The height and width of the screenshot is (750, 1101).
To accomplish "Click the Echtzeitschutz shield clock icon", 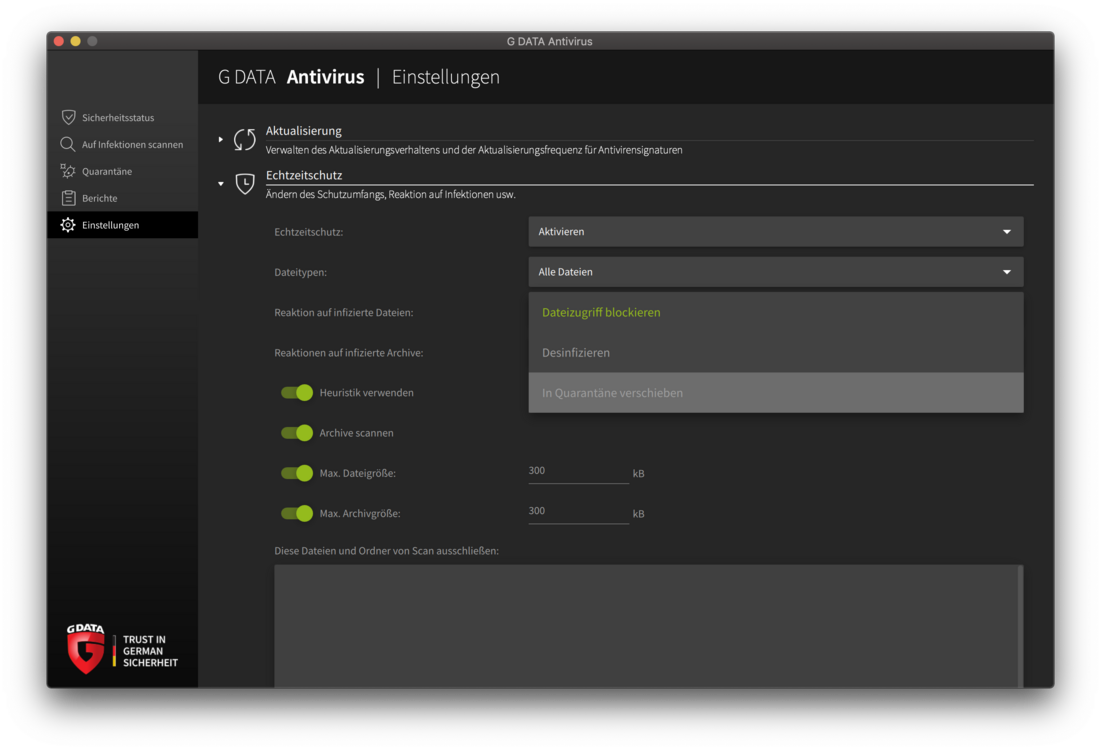I will tap(244, 183).
